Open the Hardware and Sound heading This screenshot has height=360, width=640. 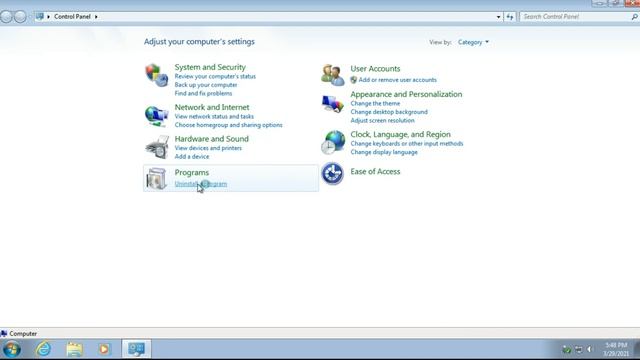pos(211,139)
